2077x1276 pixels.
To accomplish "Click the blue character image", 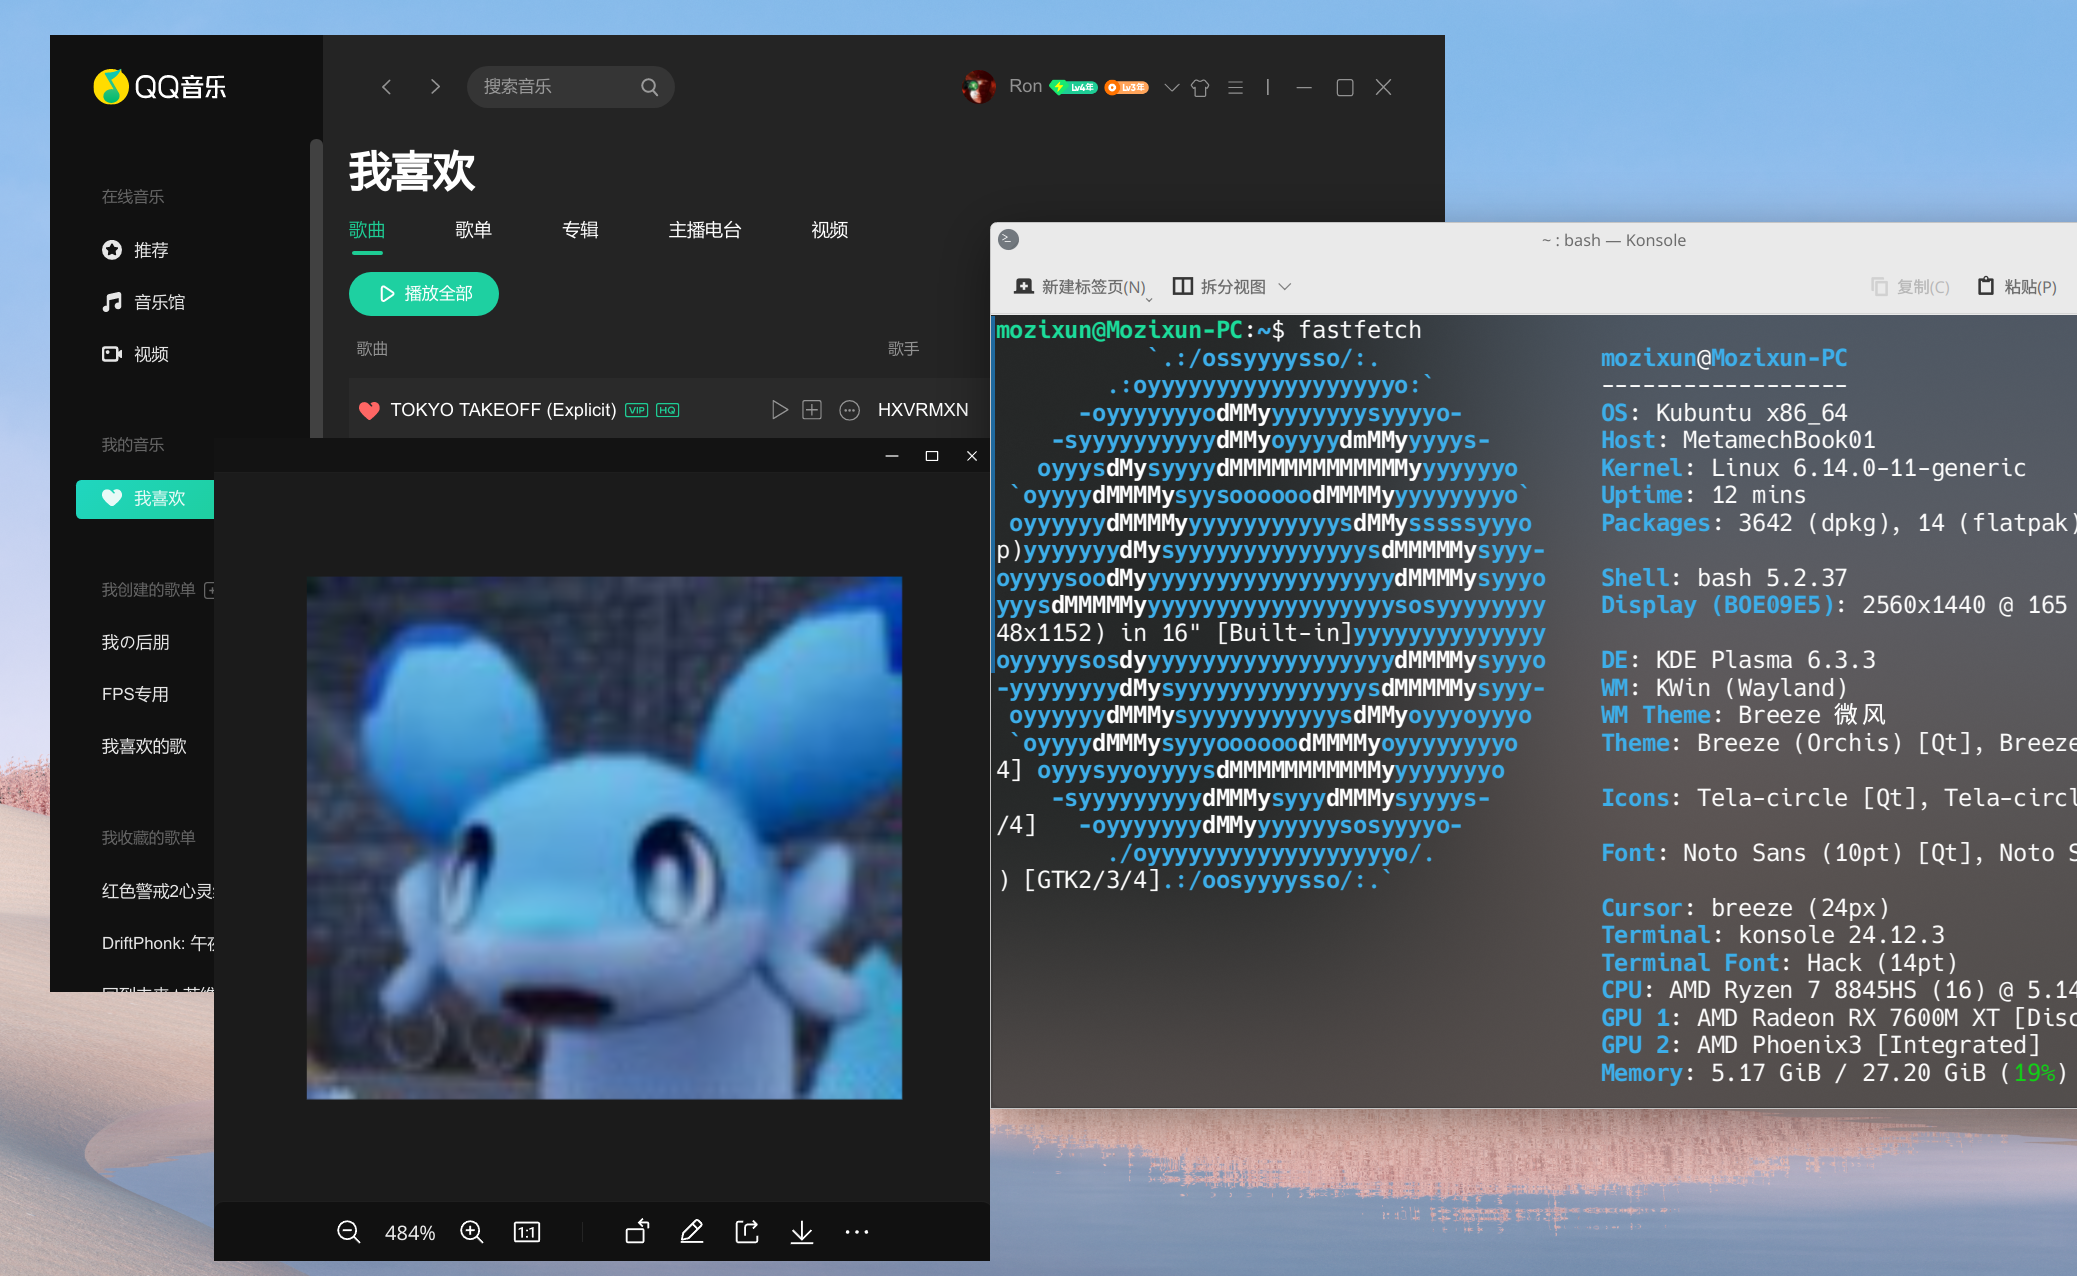I will pos(604,838).
